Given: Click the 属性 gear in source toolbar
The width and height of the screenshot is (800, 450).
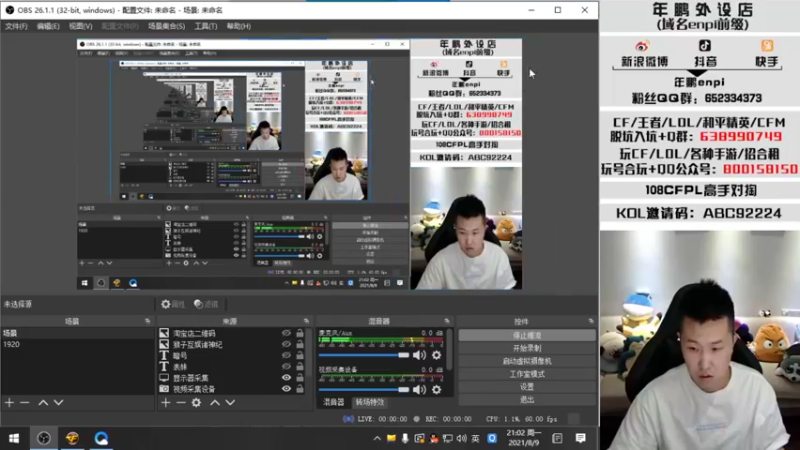Looking at the screenshot, I should [x=172, y=304].
